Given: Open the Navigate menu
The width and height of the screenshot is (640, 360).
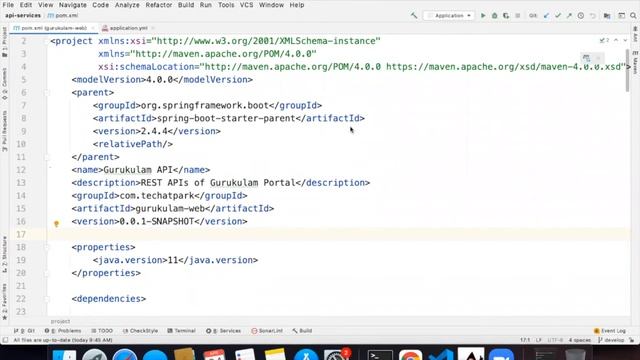Looking at the screenshot, I should [73, 5].
